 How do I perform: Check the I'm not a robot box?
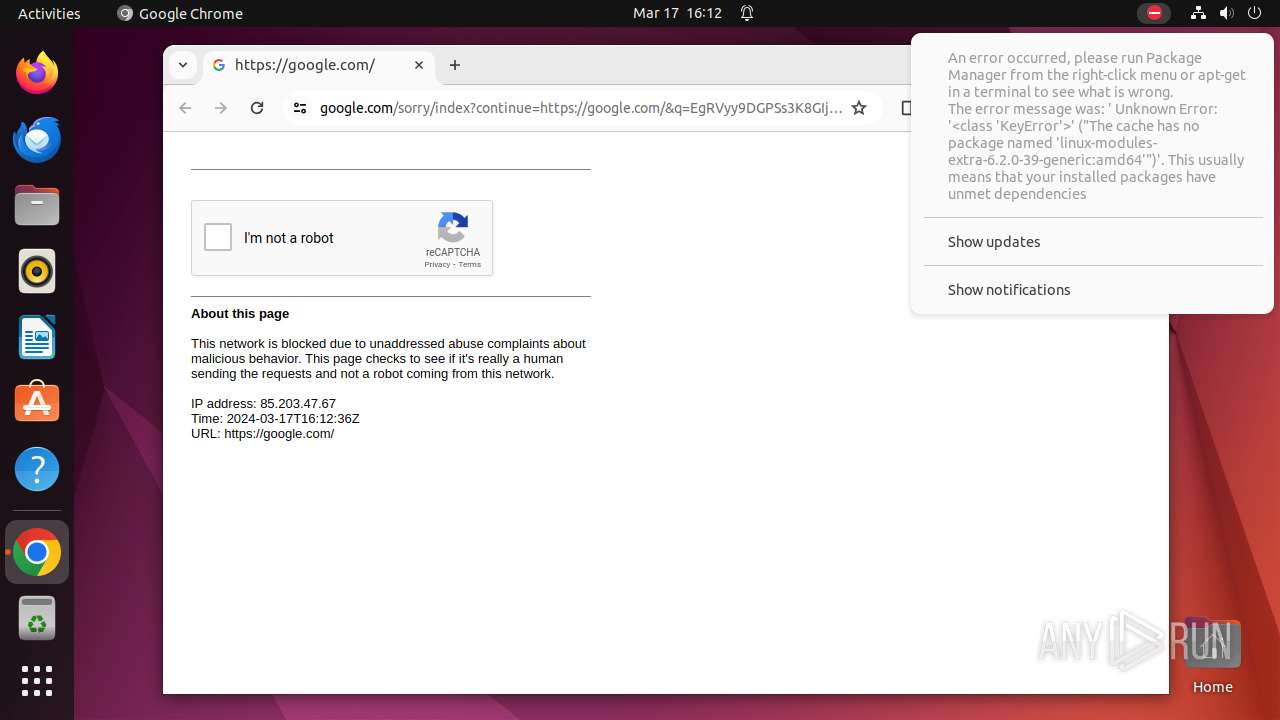(218, 238)
